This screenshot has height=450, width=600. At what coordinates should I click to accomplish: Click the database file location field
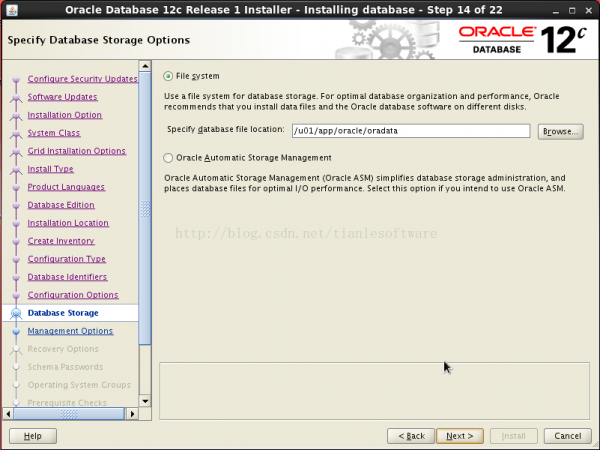[411, 131]
